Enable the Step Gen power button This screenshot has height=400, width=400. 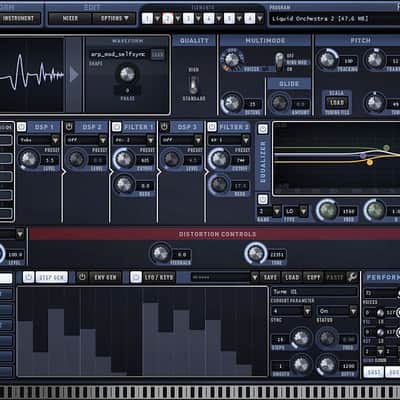28,277
